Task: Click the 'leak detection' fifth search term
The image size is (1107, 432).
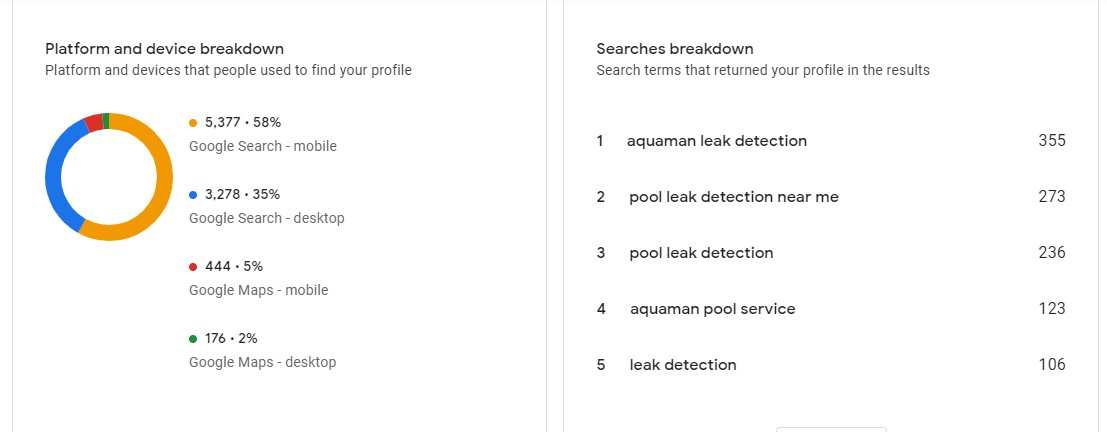Action: pos(682,365)
